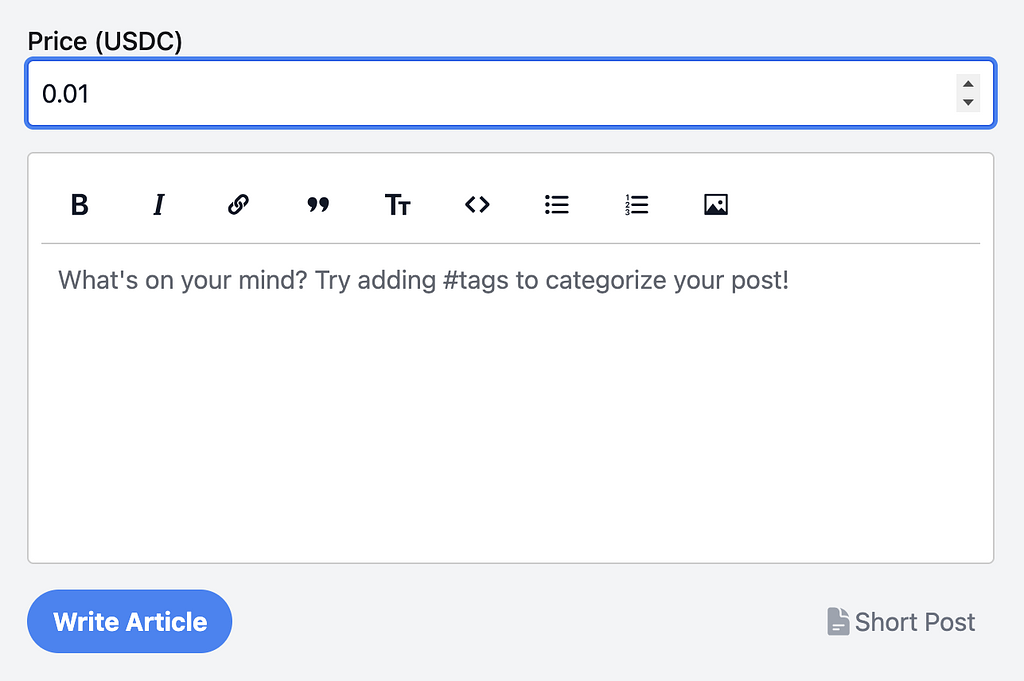Screen dimensions: 1024x681
Task: Insert a hyperlink using the chain icon
Action: 238,205
